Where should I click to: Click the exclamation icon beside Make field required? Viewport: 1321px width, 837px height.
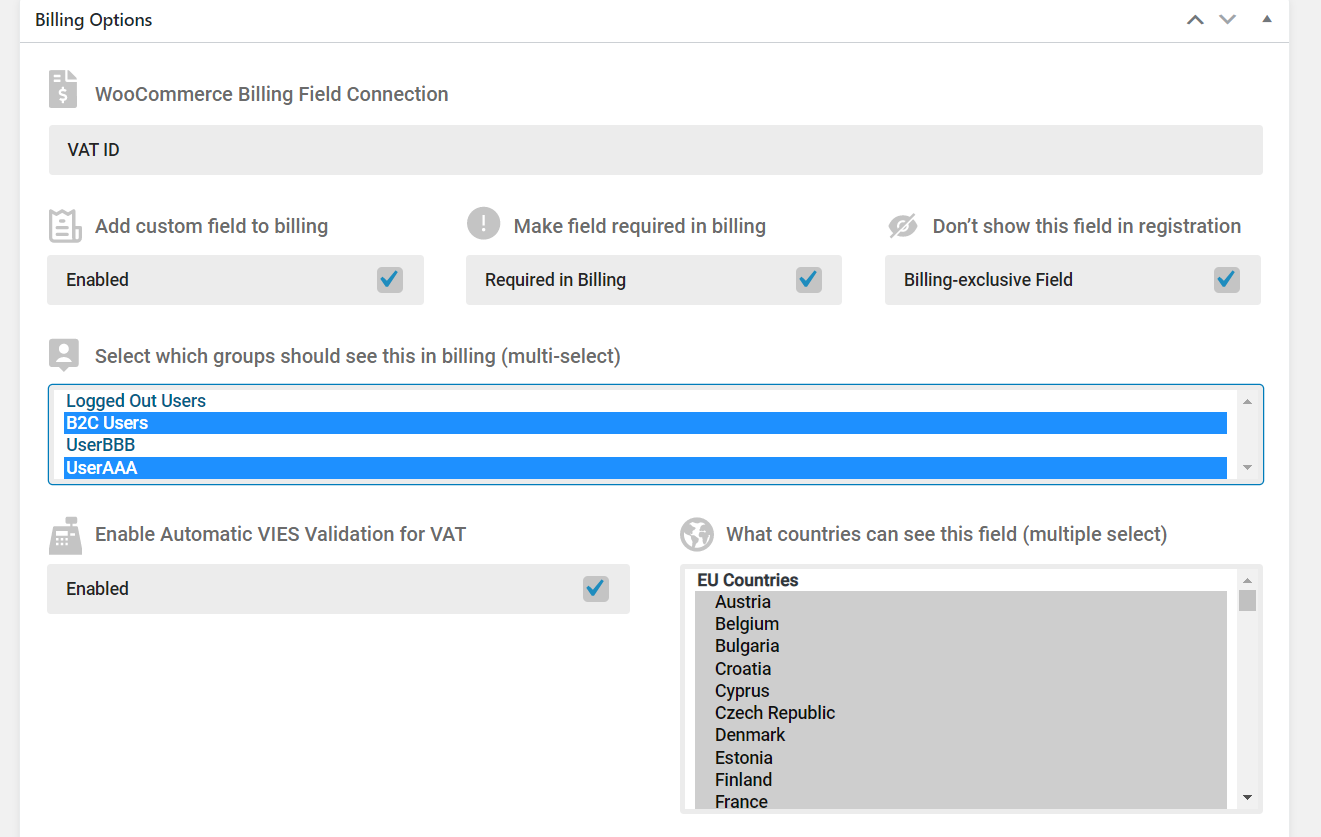[483, 224]
